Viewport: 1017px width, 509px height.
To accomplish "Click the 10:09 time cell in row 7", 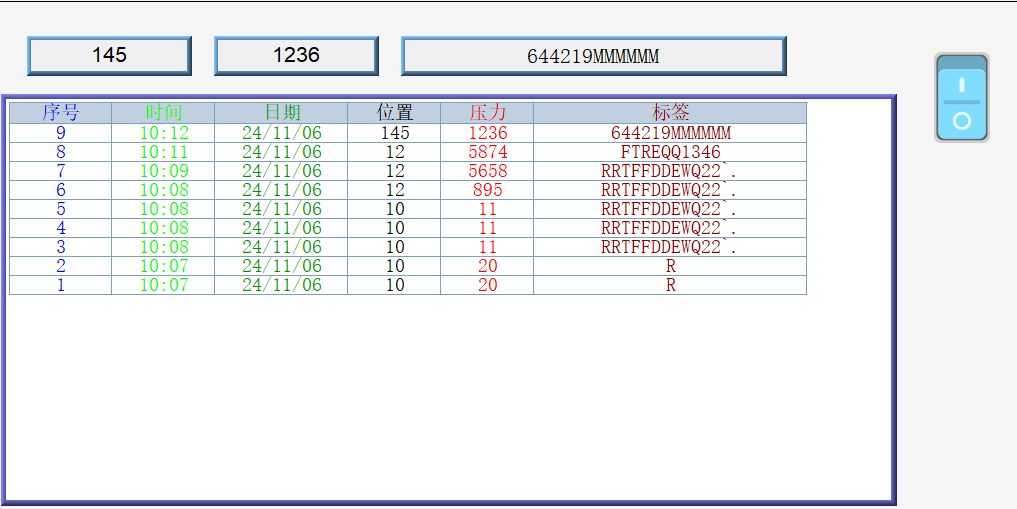I will point(163,171).
